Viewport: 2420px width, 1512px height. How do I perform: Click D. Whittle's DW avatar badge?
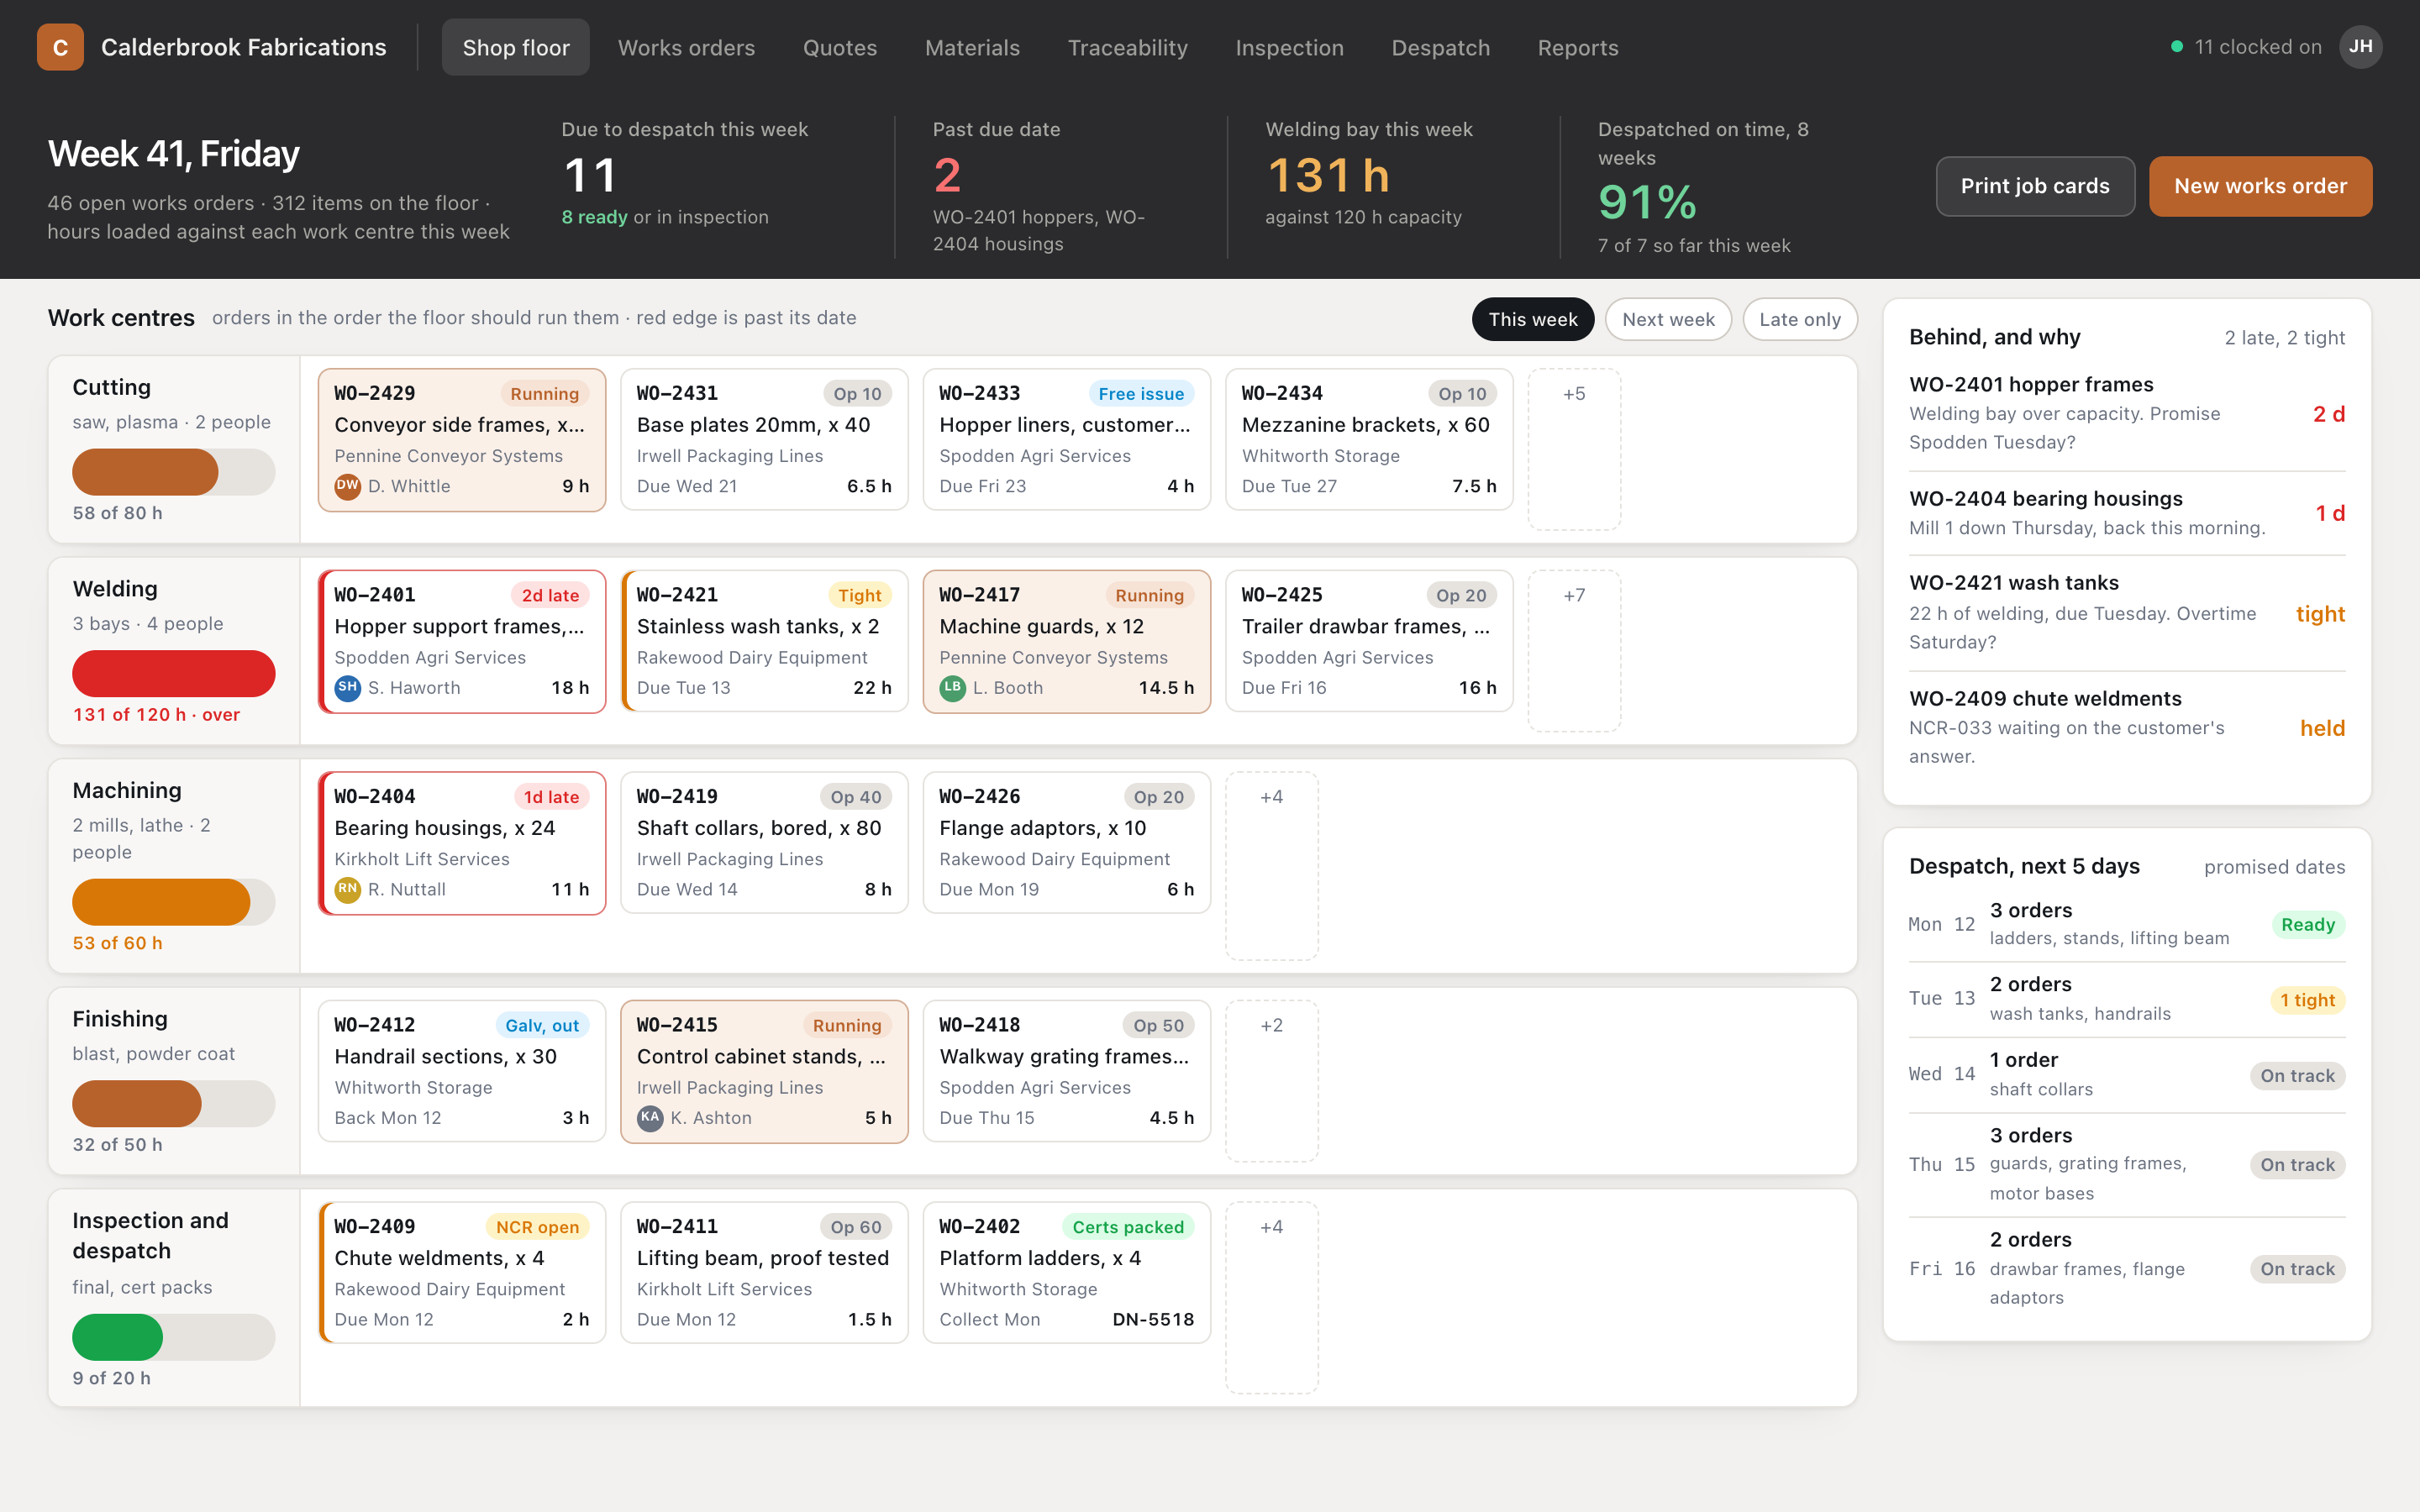coord(347,486)
